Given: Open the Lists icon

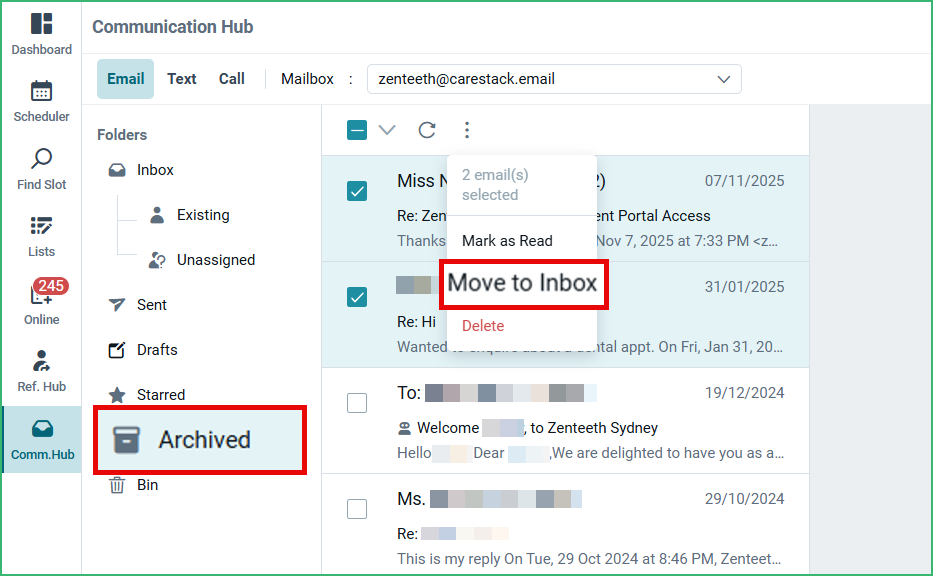Looking at the screenshot, I should tap(42, 226).
